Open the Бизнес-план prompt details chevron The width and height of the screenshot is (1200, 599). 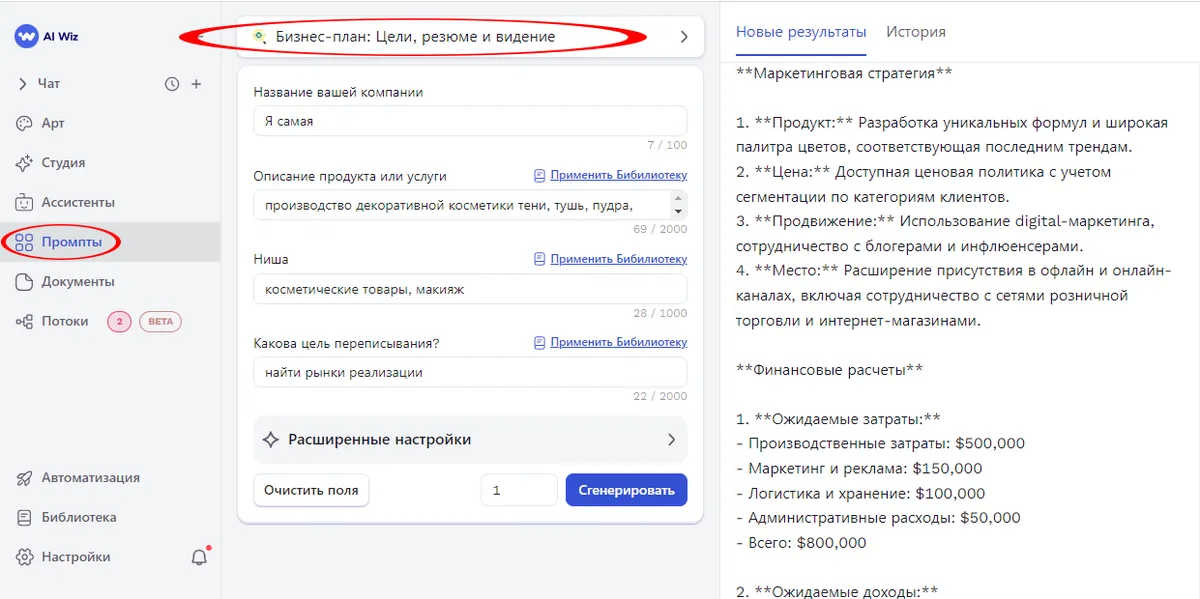[x=684, y=35]
